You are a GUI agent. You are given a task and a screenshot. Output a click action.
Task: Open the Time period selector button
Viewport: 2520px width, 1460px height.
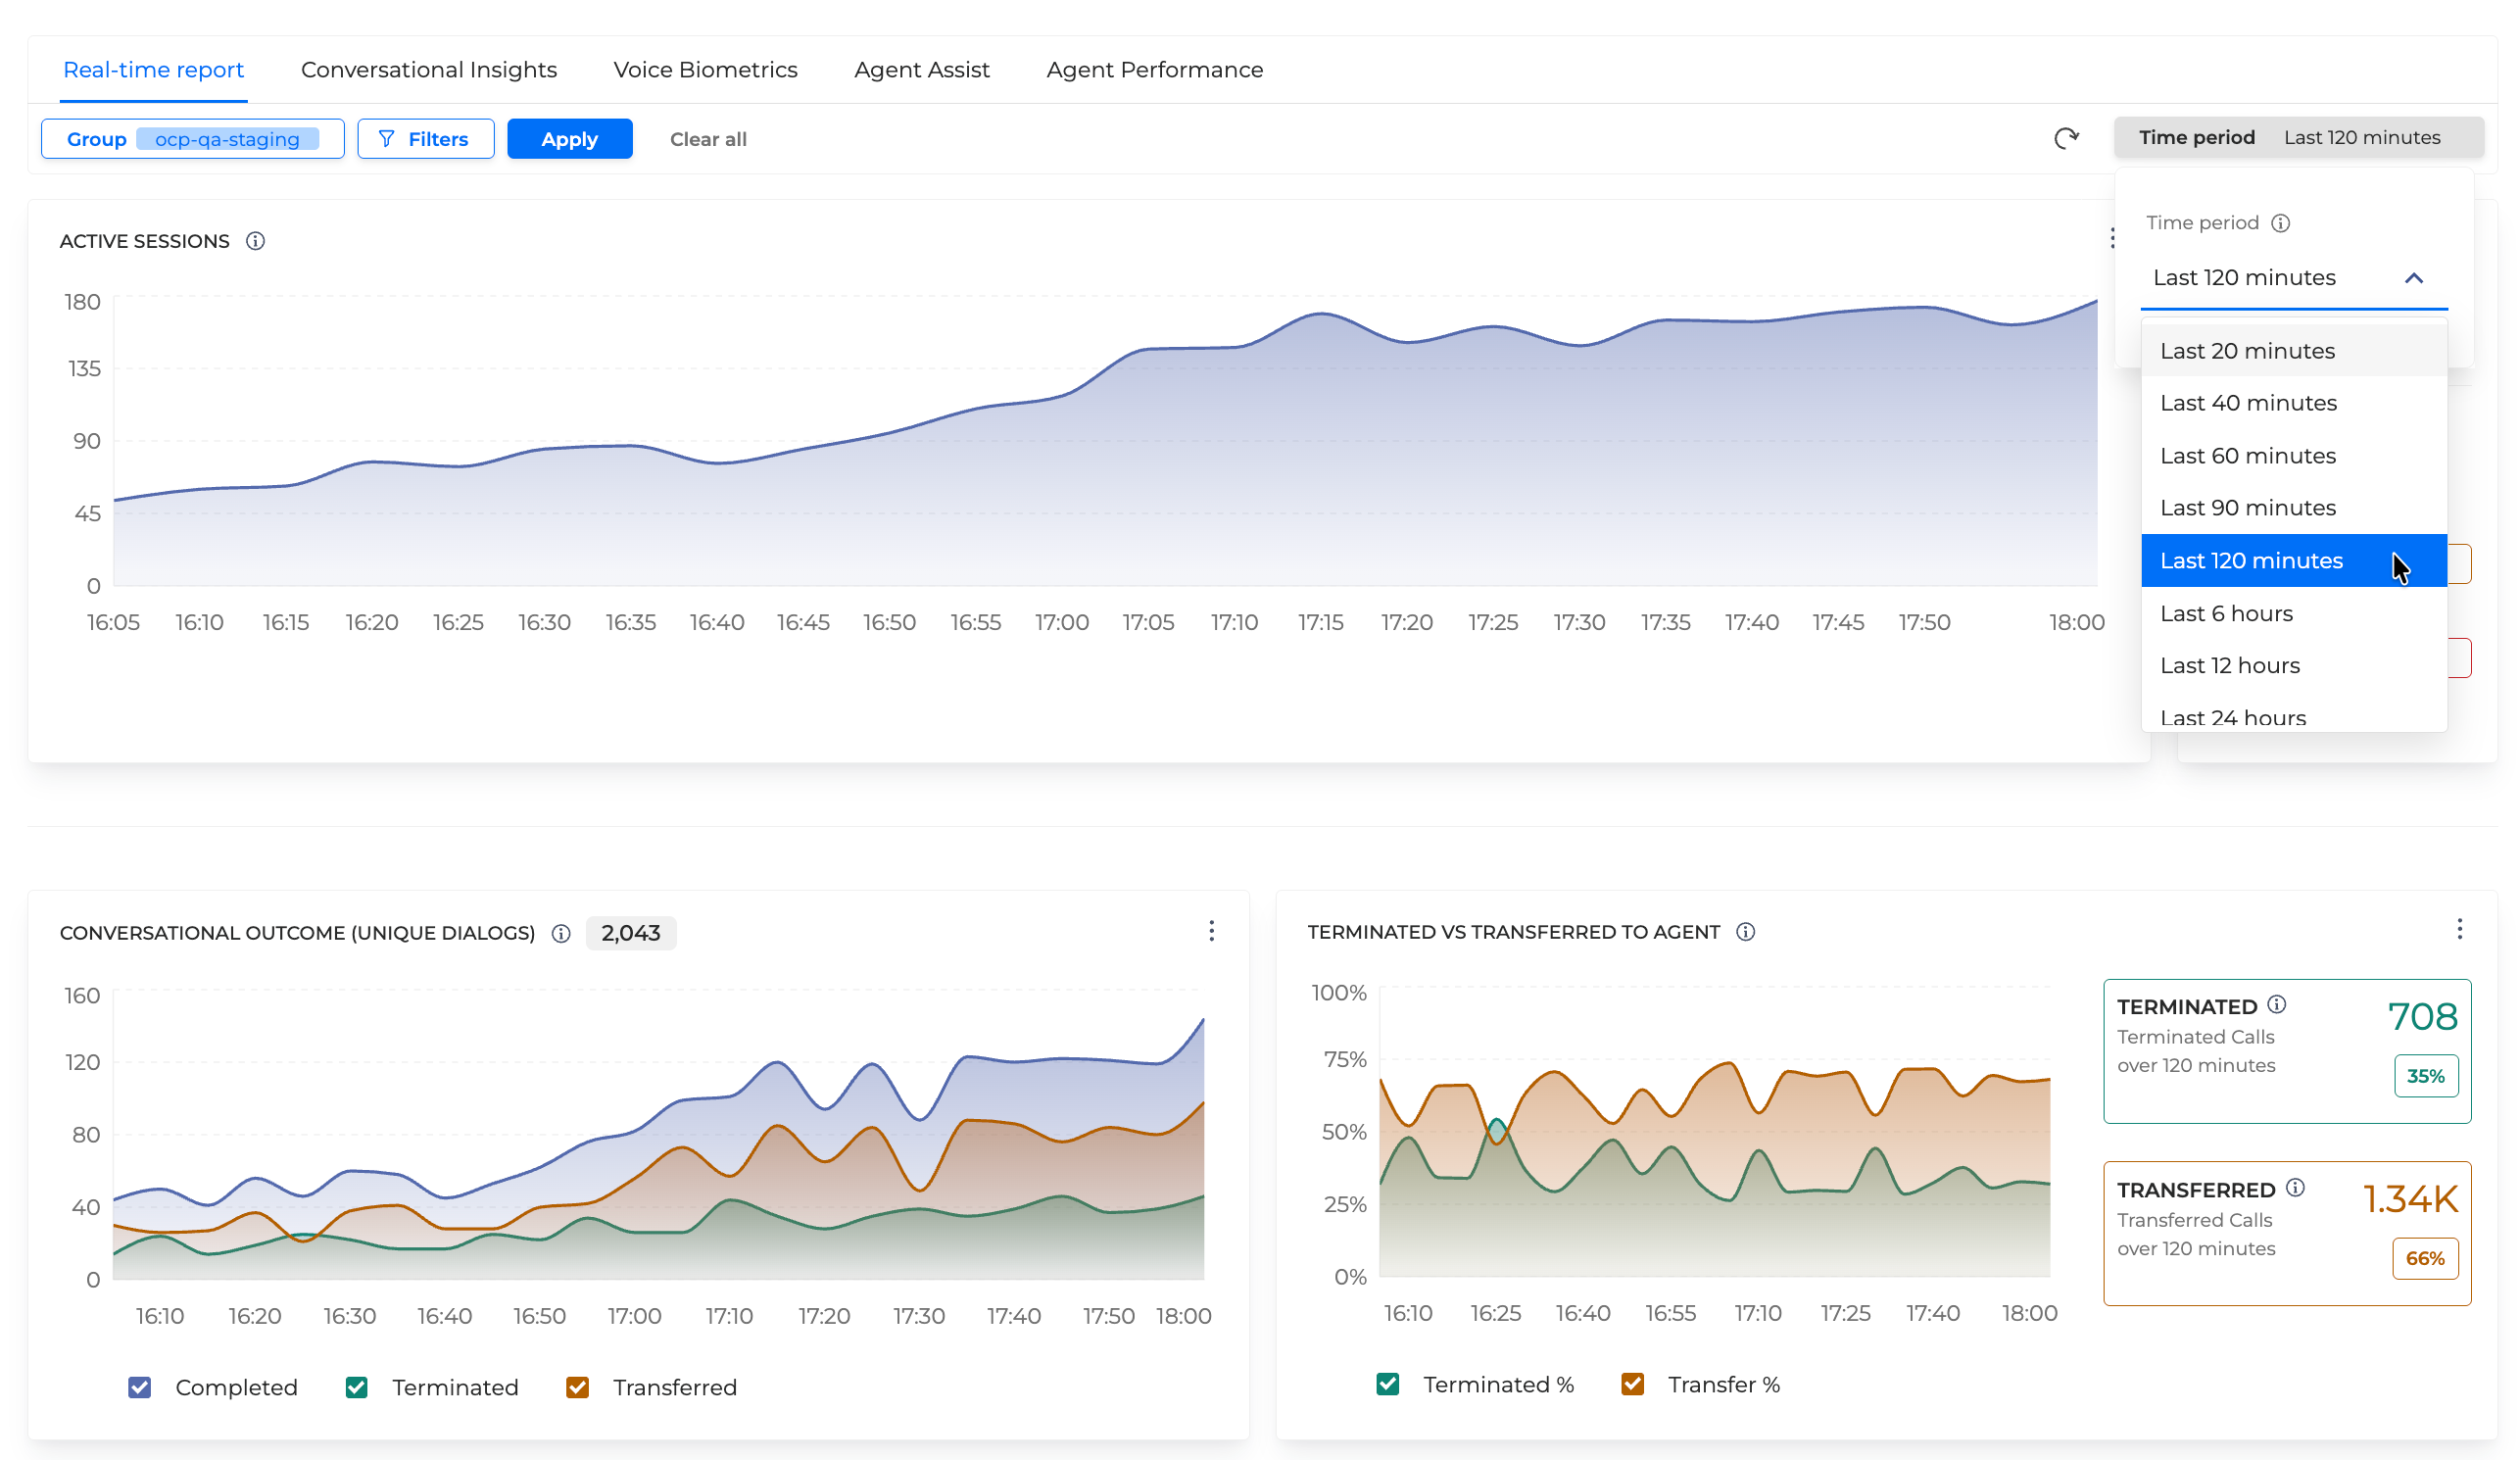click(2297, 138)
